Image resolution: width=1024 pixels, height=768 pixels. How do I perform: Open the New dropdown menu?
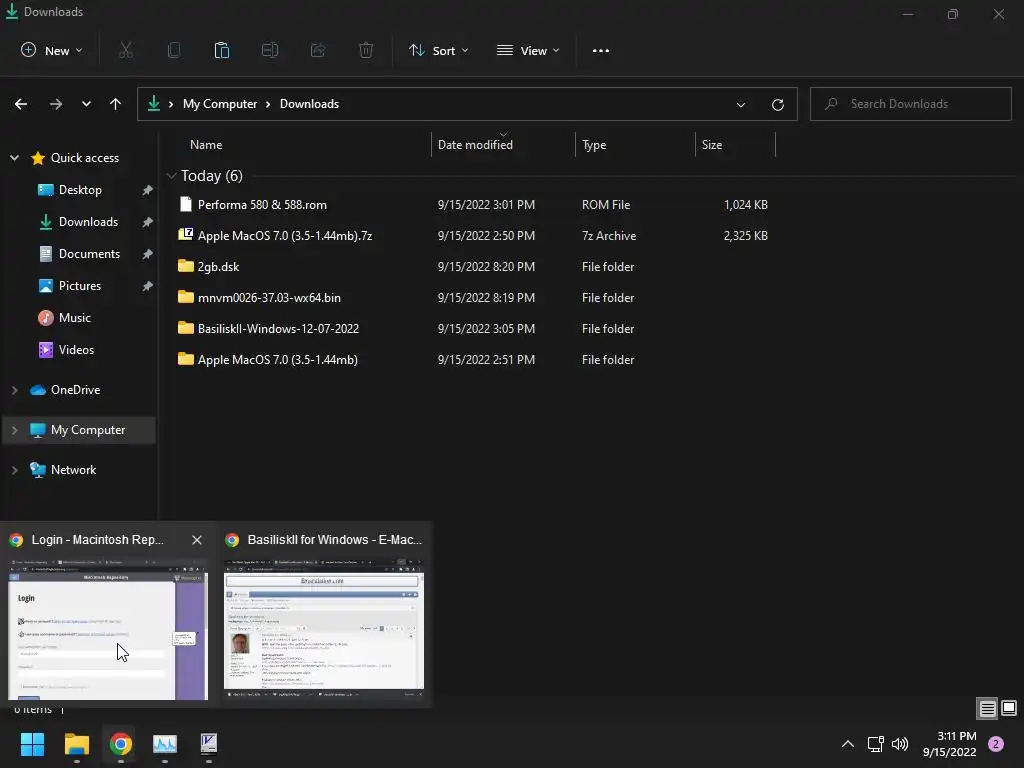pyautogui.click(x=52, y=50)
